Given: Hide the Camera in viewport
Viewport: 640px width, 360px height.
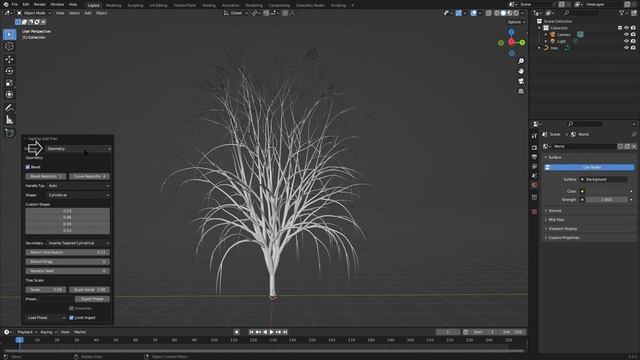Looking at the screenshot, I should point(626,35).
